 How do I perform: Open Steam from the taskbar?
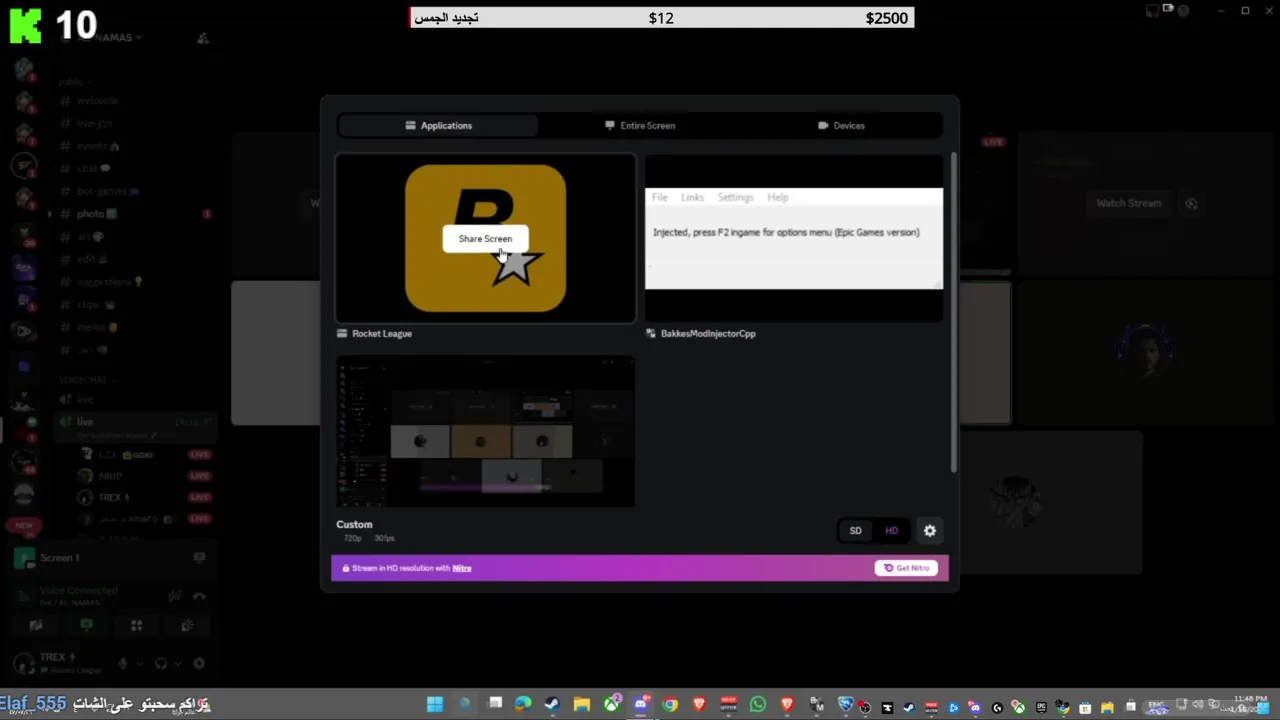552,705
